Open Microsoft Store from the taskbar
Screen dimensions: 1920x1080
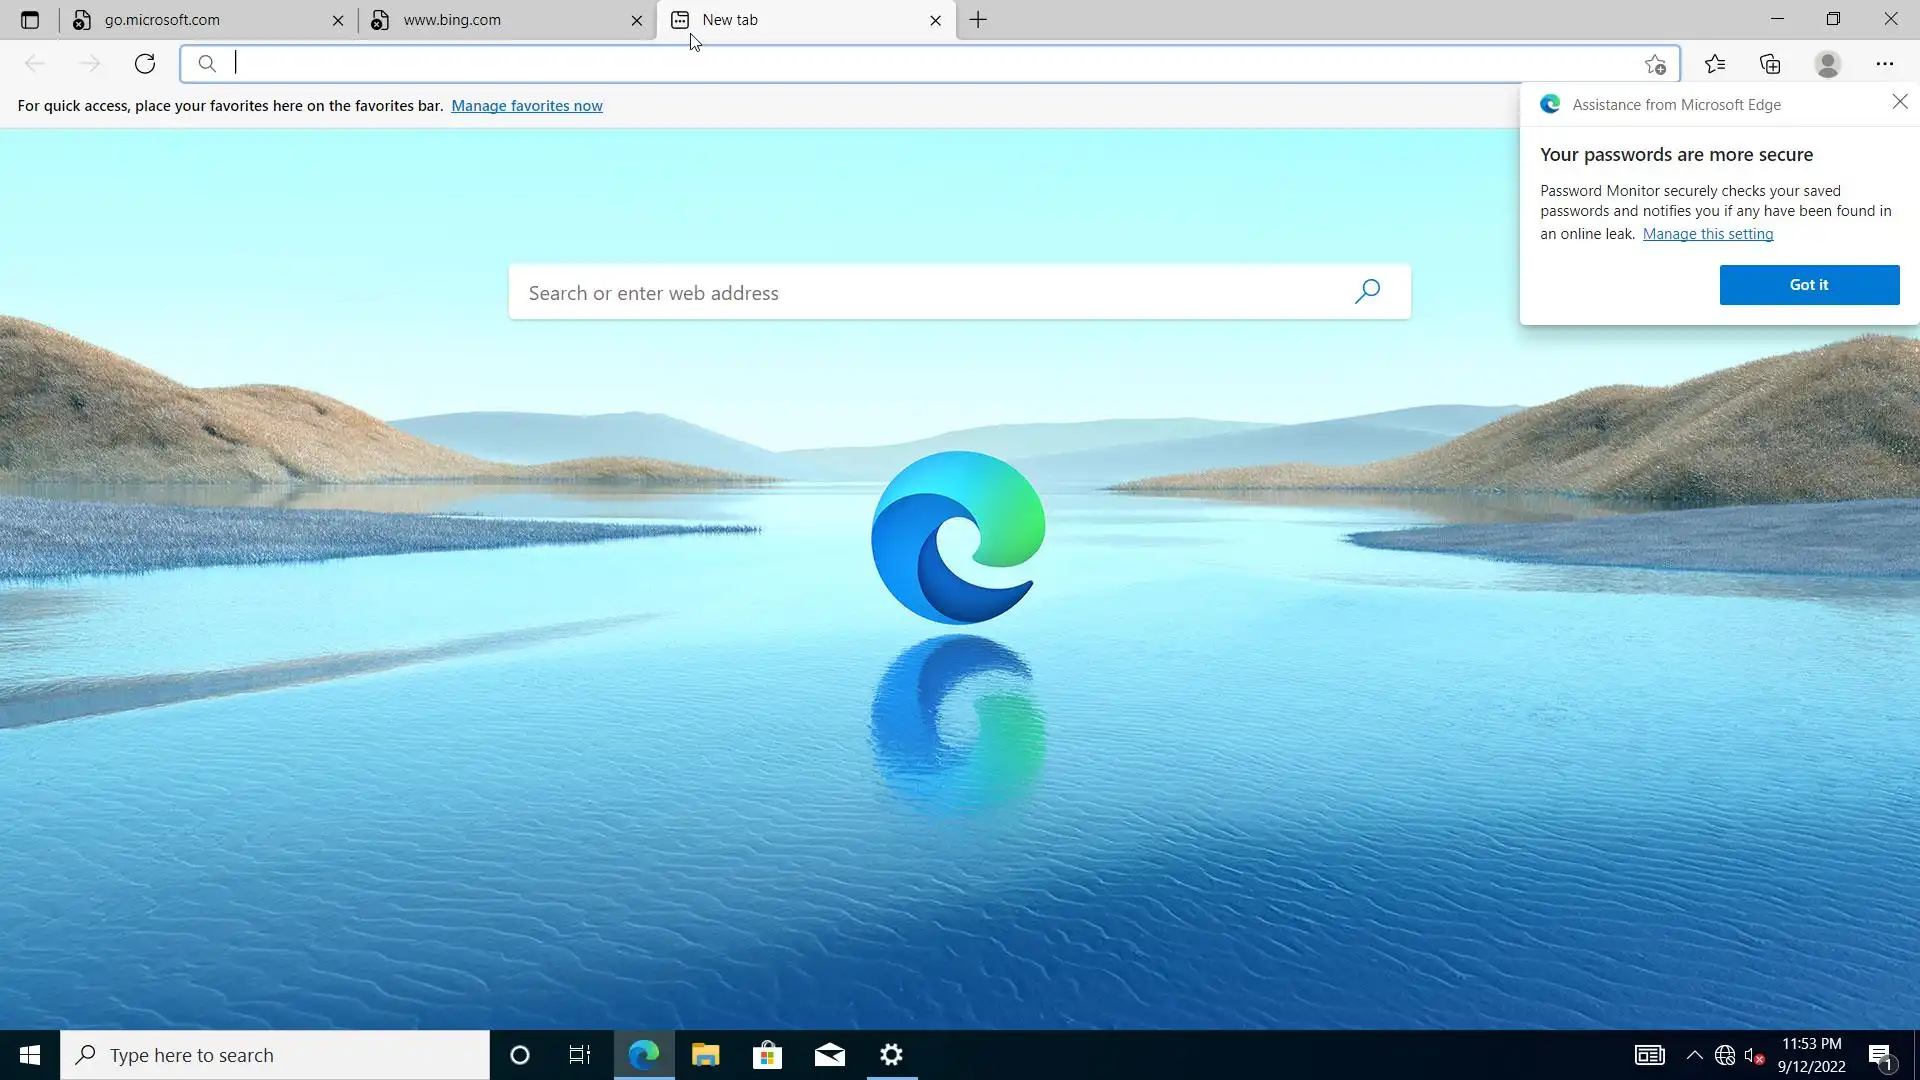(767, 1055)
